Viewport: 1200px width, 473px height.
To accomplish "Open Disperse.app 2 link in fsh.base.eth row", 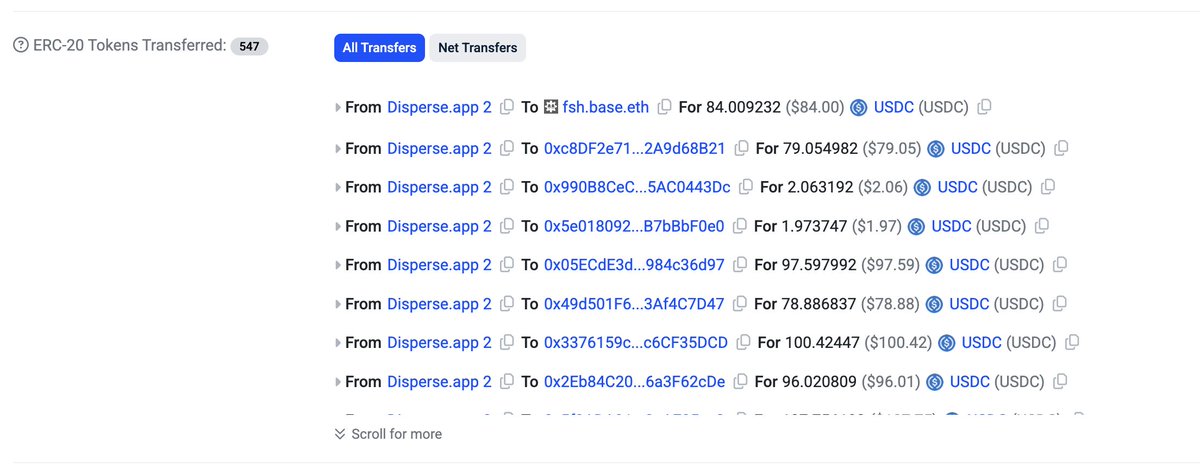I will 439,107.
